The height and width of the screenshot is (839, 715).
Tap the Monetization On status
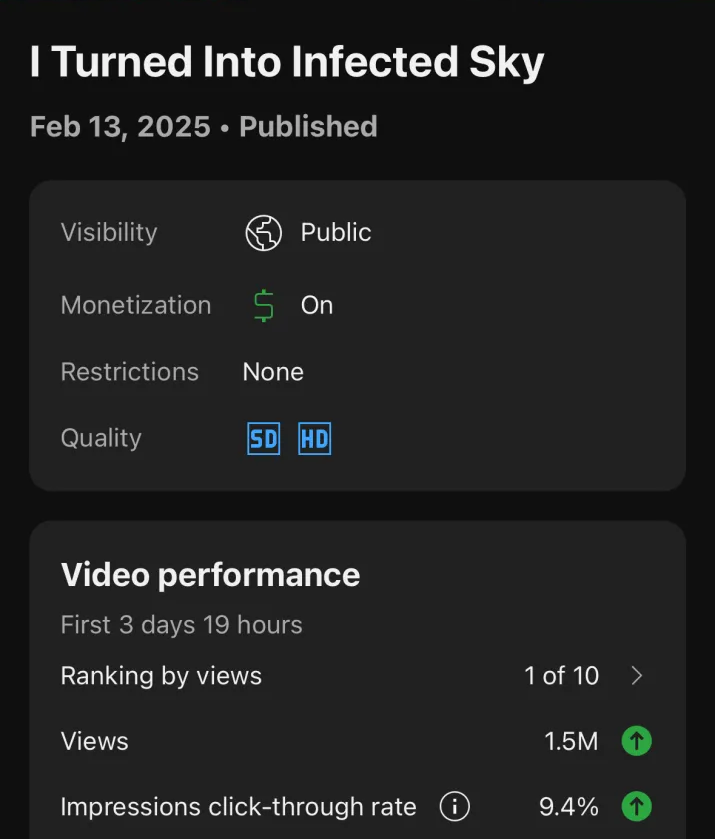[x=317, y=305]
